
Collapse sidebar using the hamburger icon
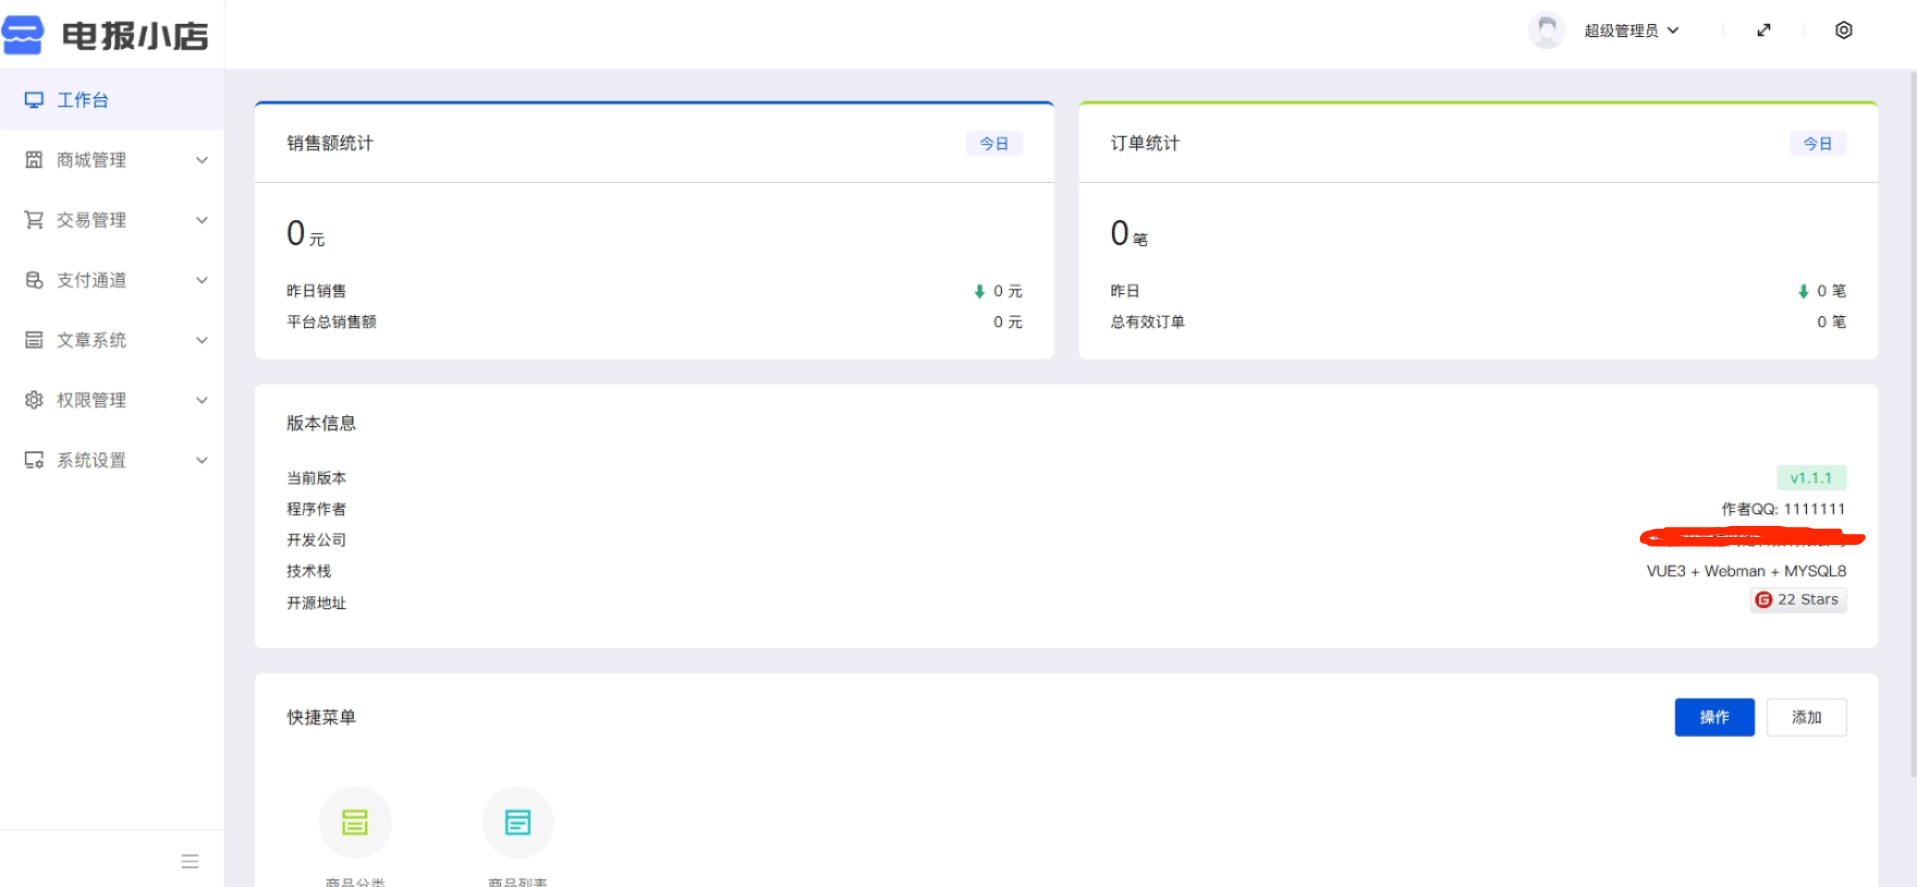pos(190,861)
